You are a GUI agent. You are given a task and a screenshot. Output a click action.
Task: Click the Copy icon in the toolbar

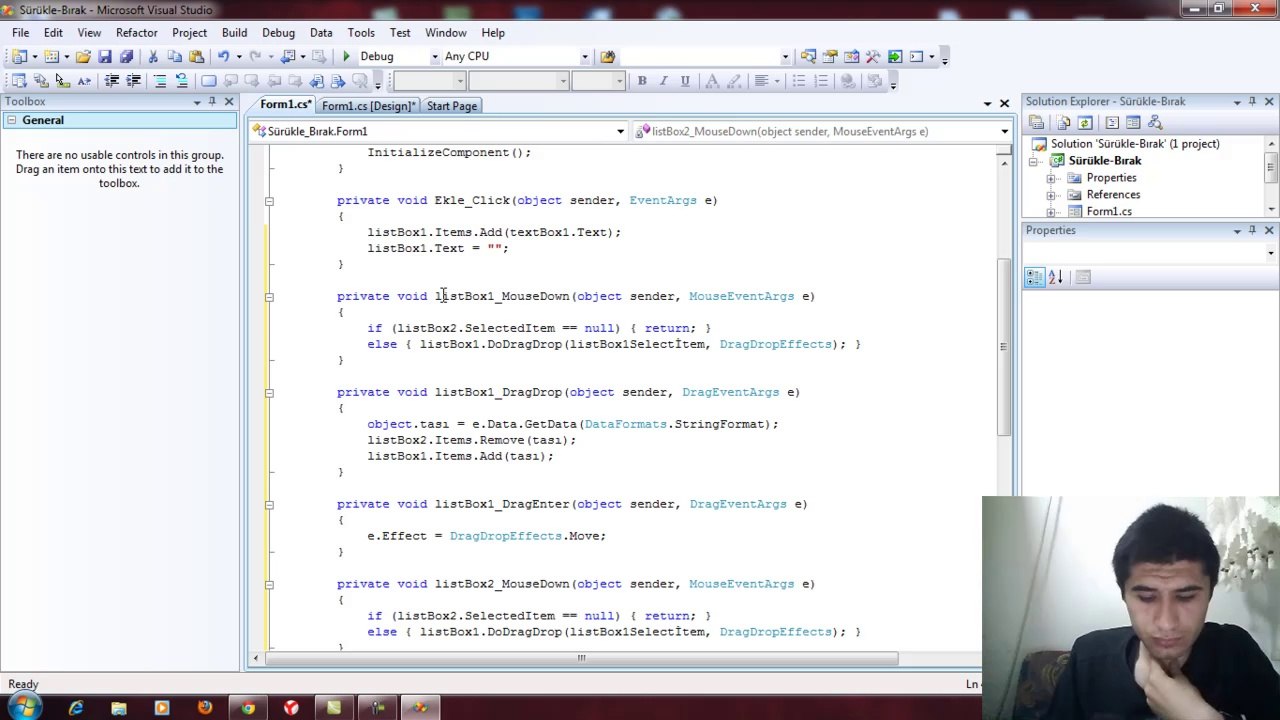tap(175, 57)
